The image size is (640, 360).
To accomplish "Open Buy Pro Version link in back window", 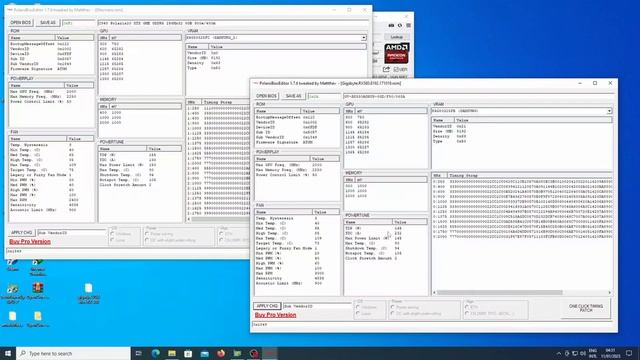I will [x=30, y=242].
